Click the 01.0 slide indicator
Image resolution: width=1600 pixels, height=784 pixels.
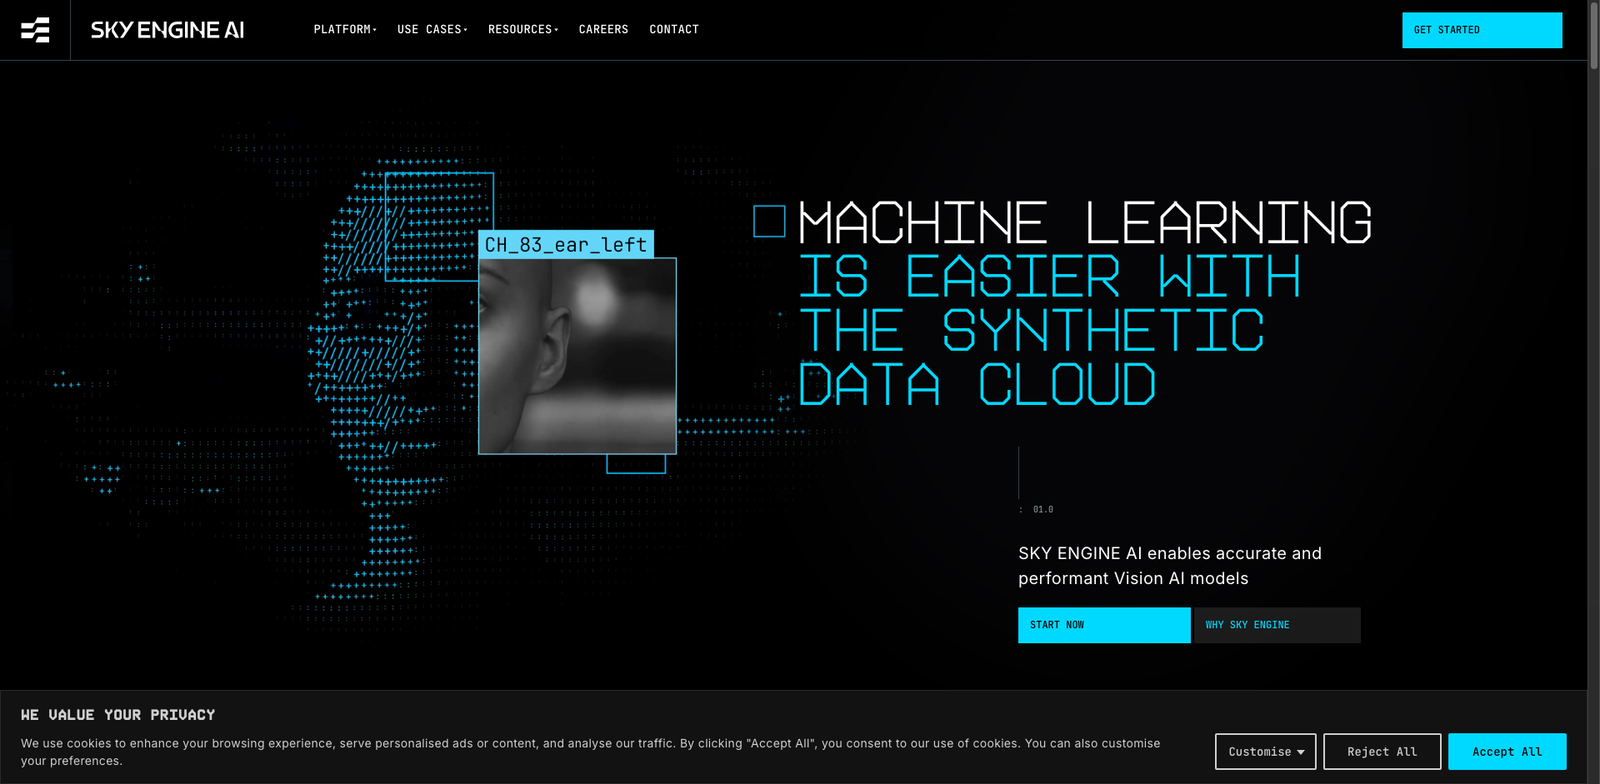[x=1042, y=510]
